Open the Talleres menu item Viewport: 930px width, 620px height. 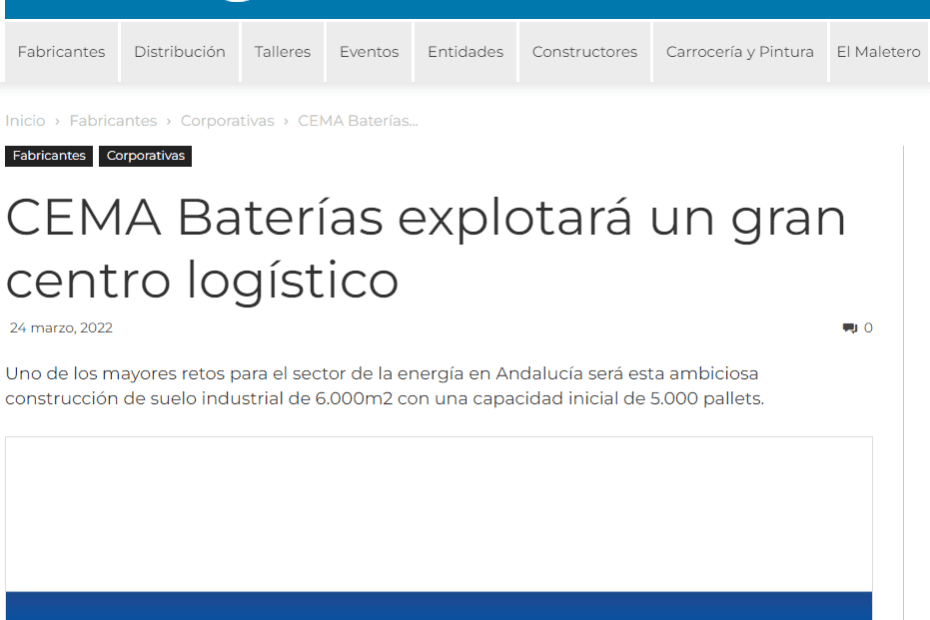pyautogui.click(x=282, y=52)
